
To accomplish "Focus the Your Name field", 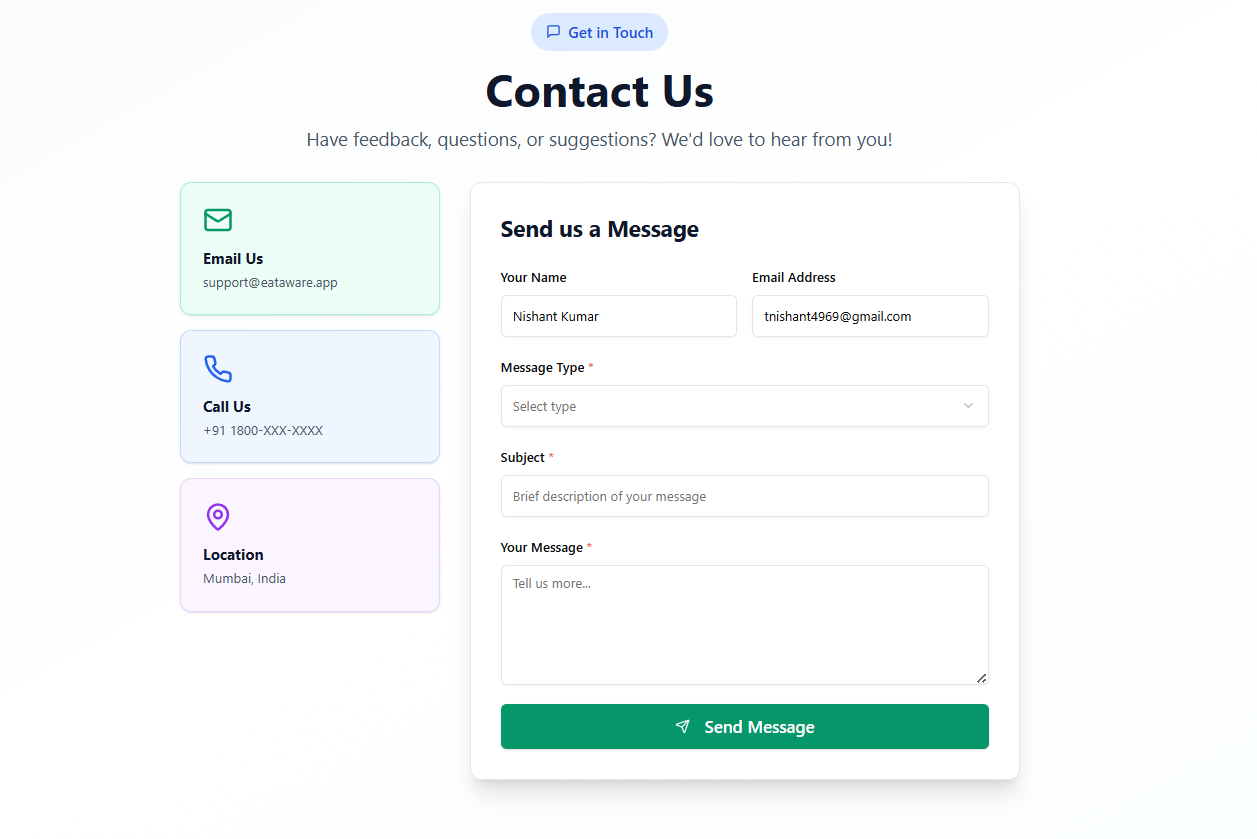I will coord(619,316).
